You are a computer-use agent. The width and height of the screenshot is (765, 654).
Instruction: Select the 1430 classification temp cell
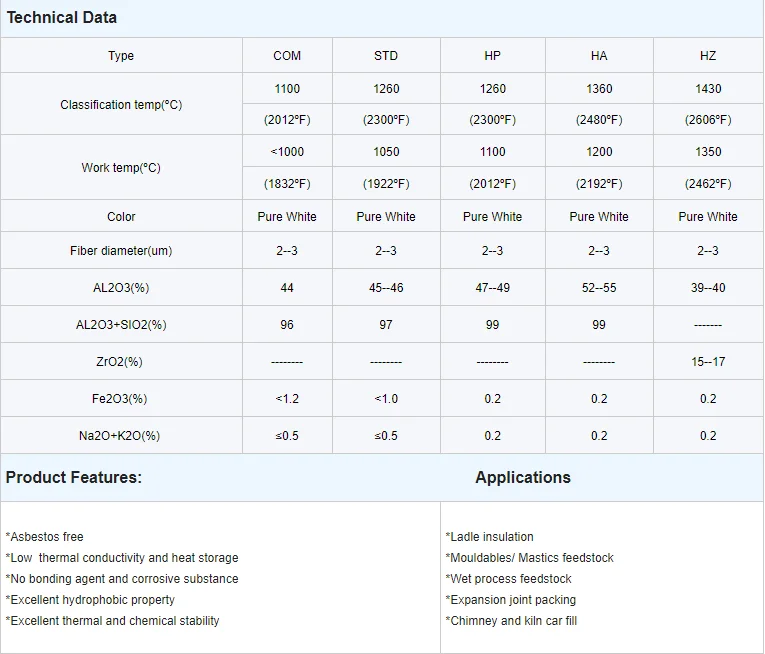[708, 89]
